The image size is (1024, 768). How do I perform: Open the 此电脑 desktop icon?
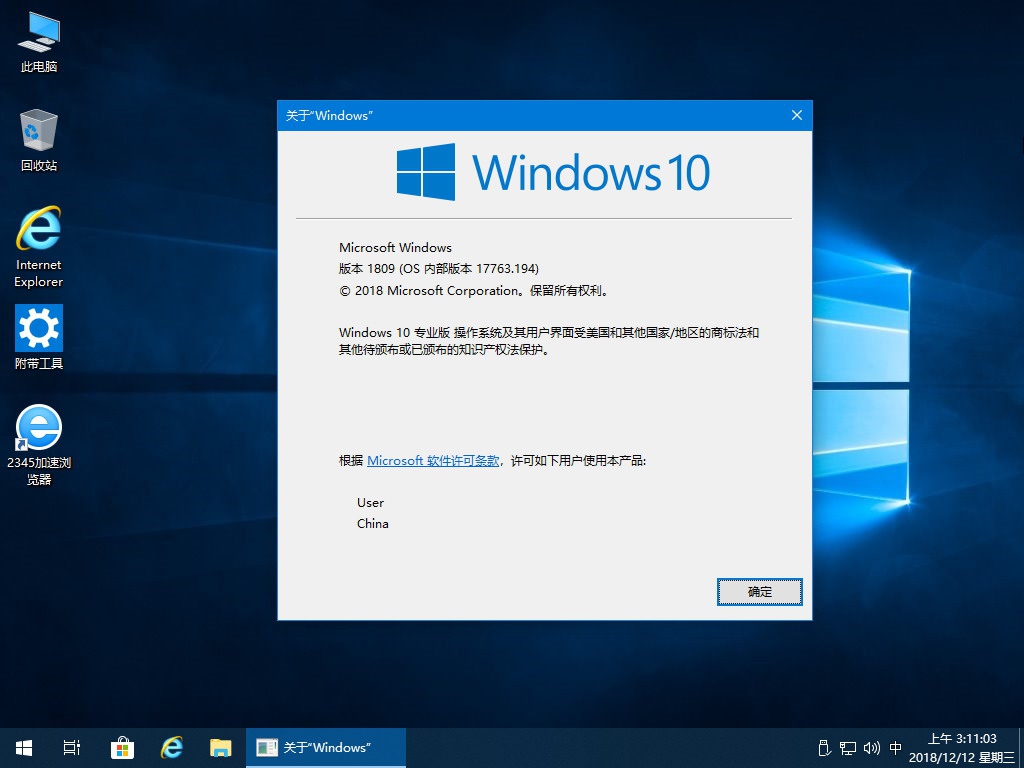tap(39, 42)
